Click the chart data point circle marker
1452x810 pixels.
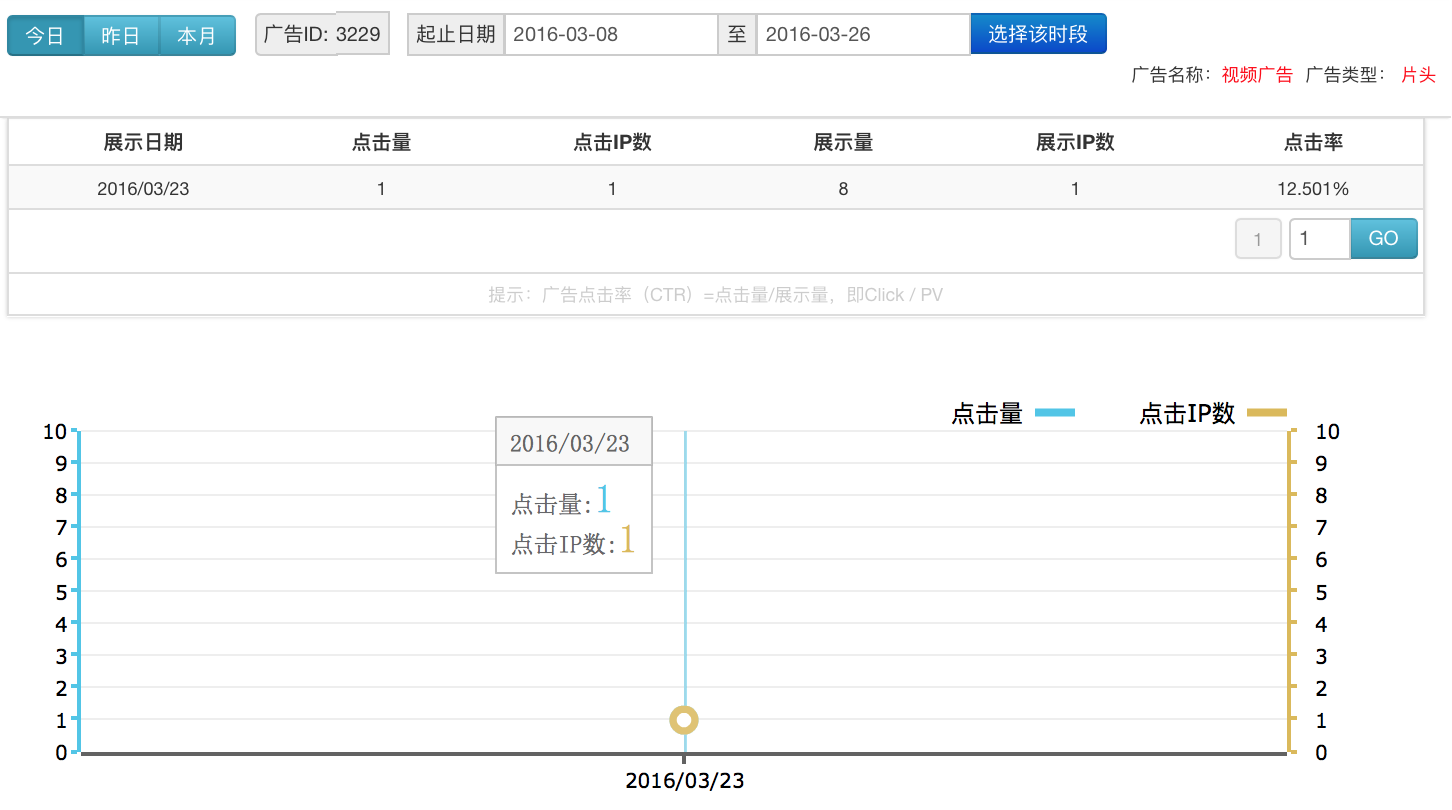click(685, 720)
